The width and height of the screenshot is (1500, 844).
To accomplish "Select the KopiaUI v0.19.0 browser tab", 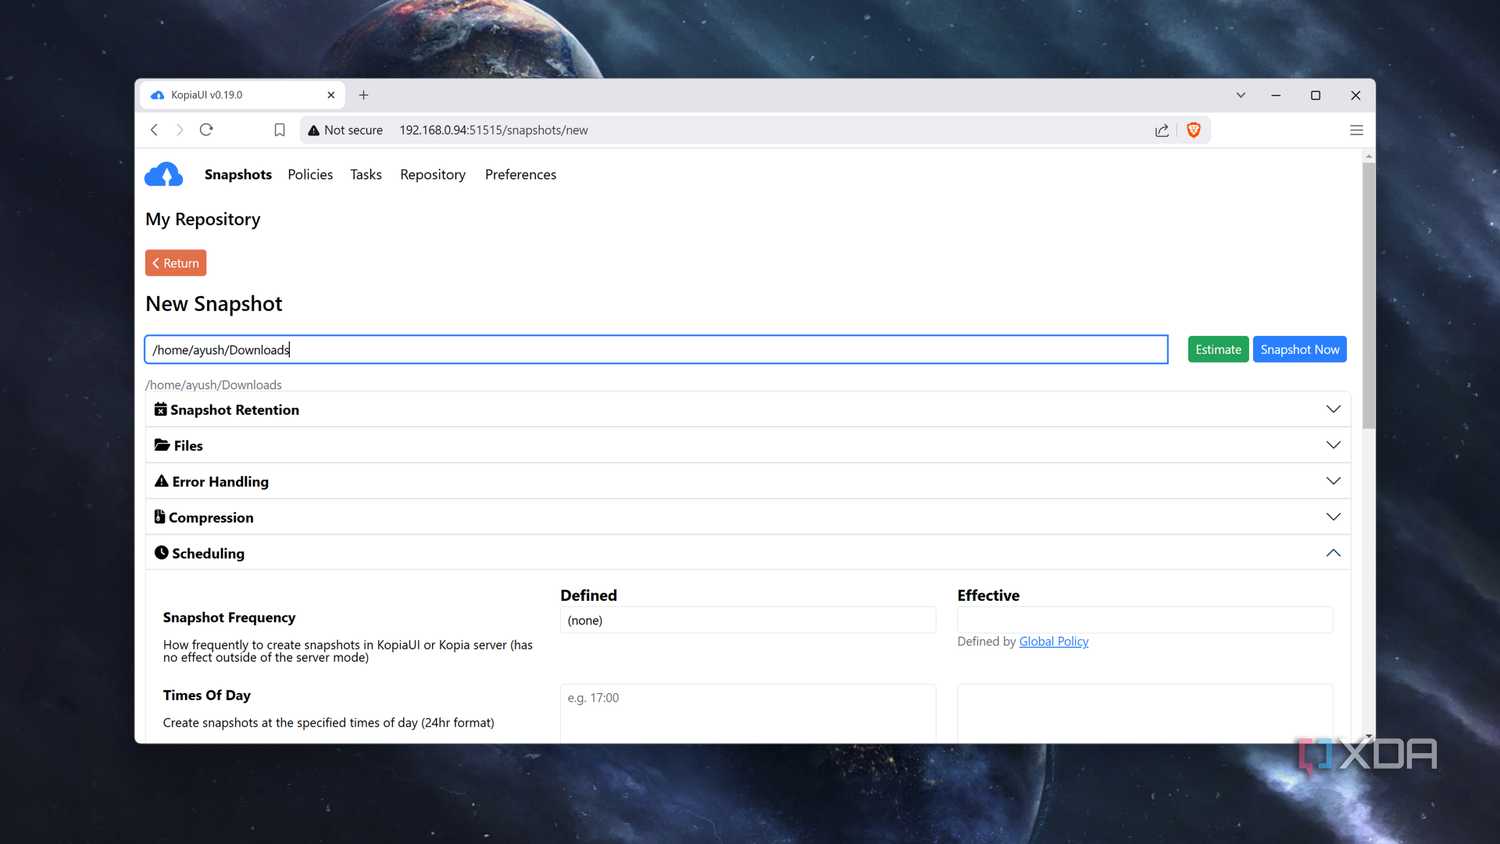I will 241,95.
